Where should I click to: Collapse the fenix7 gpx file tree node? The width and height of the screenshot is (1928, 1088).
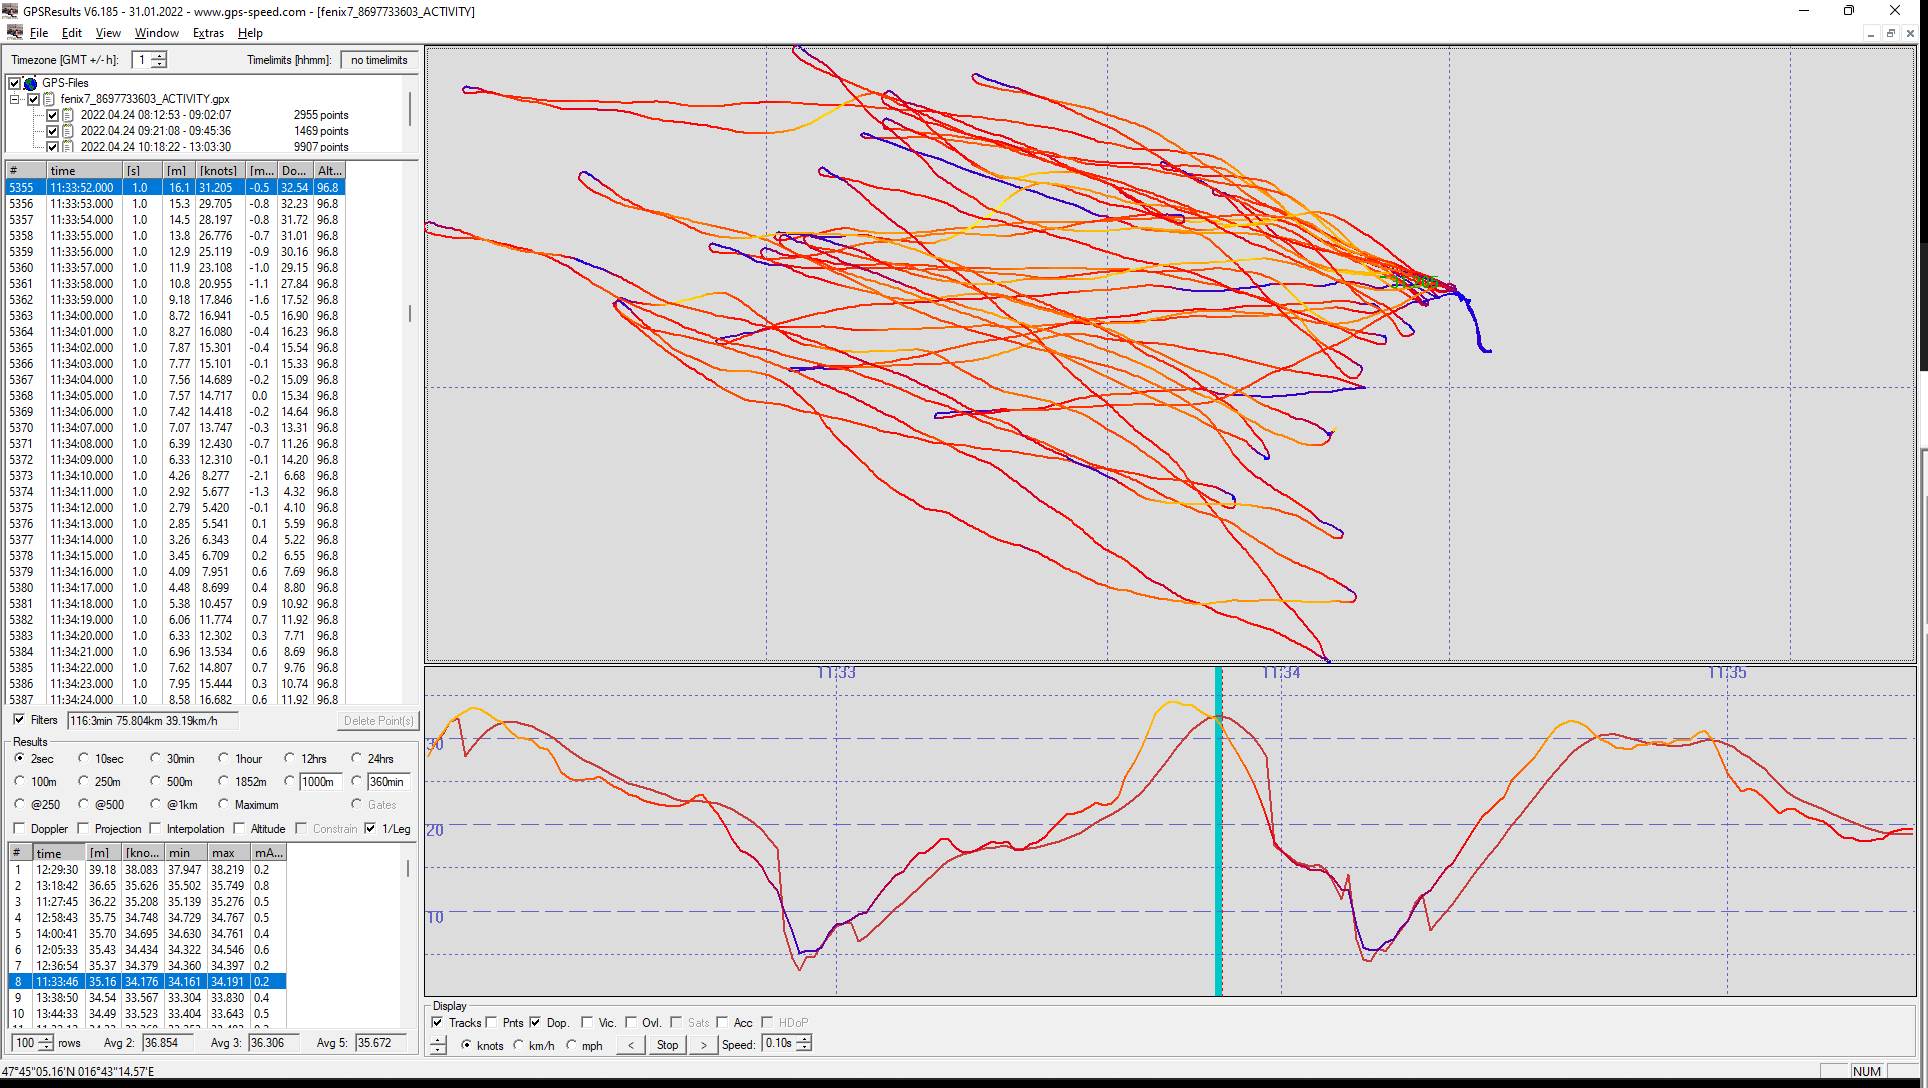pos(15,99)
